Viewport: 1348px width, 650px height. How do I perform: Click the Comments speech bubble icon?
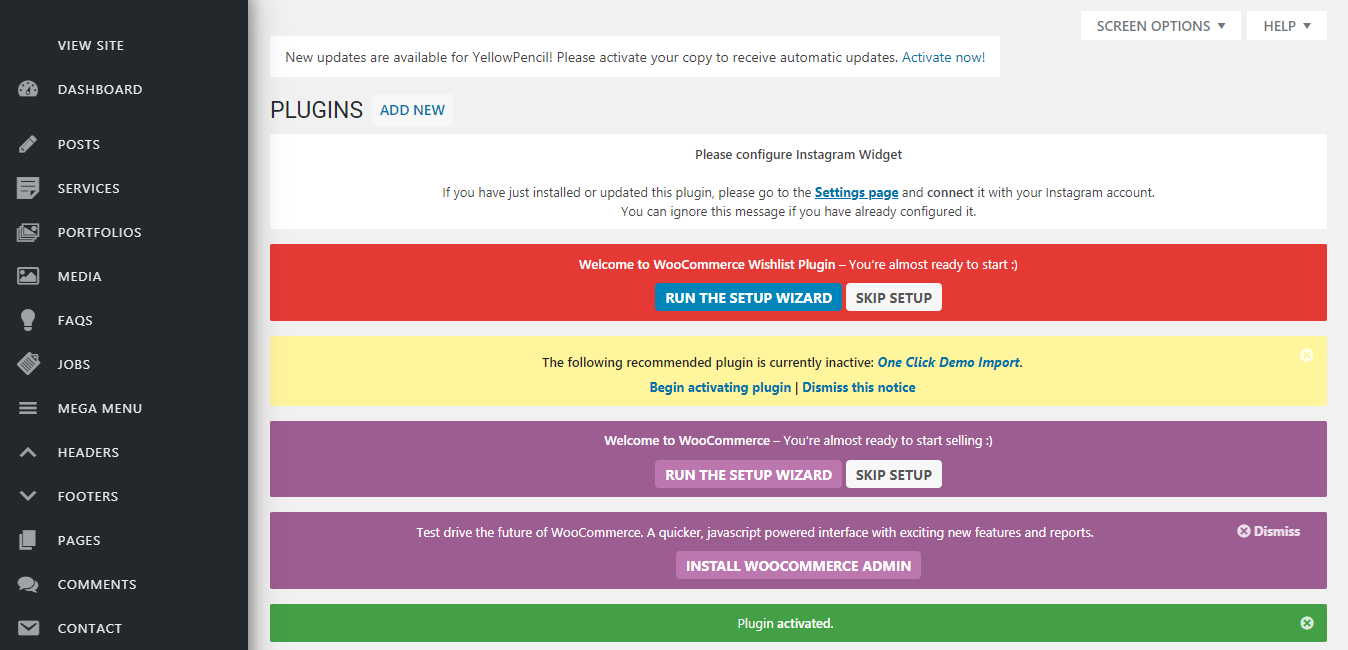point(28,584)
